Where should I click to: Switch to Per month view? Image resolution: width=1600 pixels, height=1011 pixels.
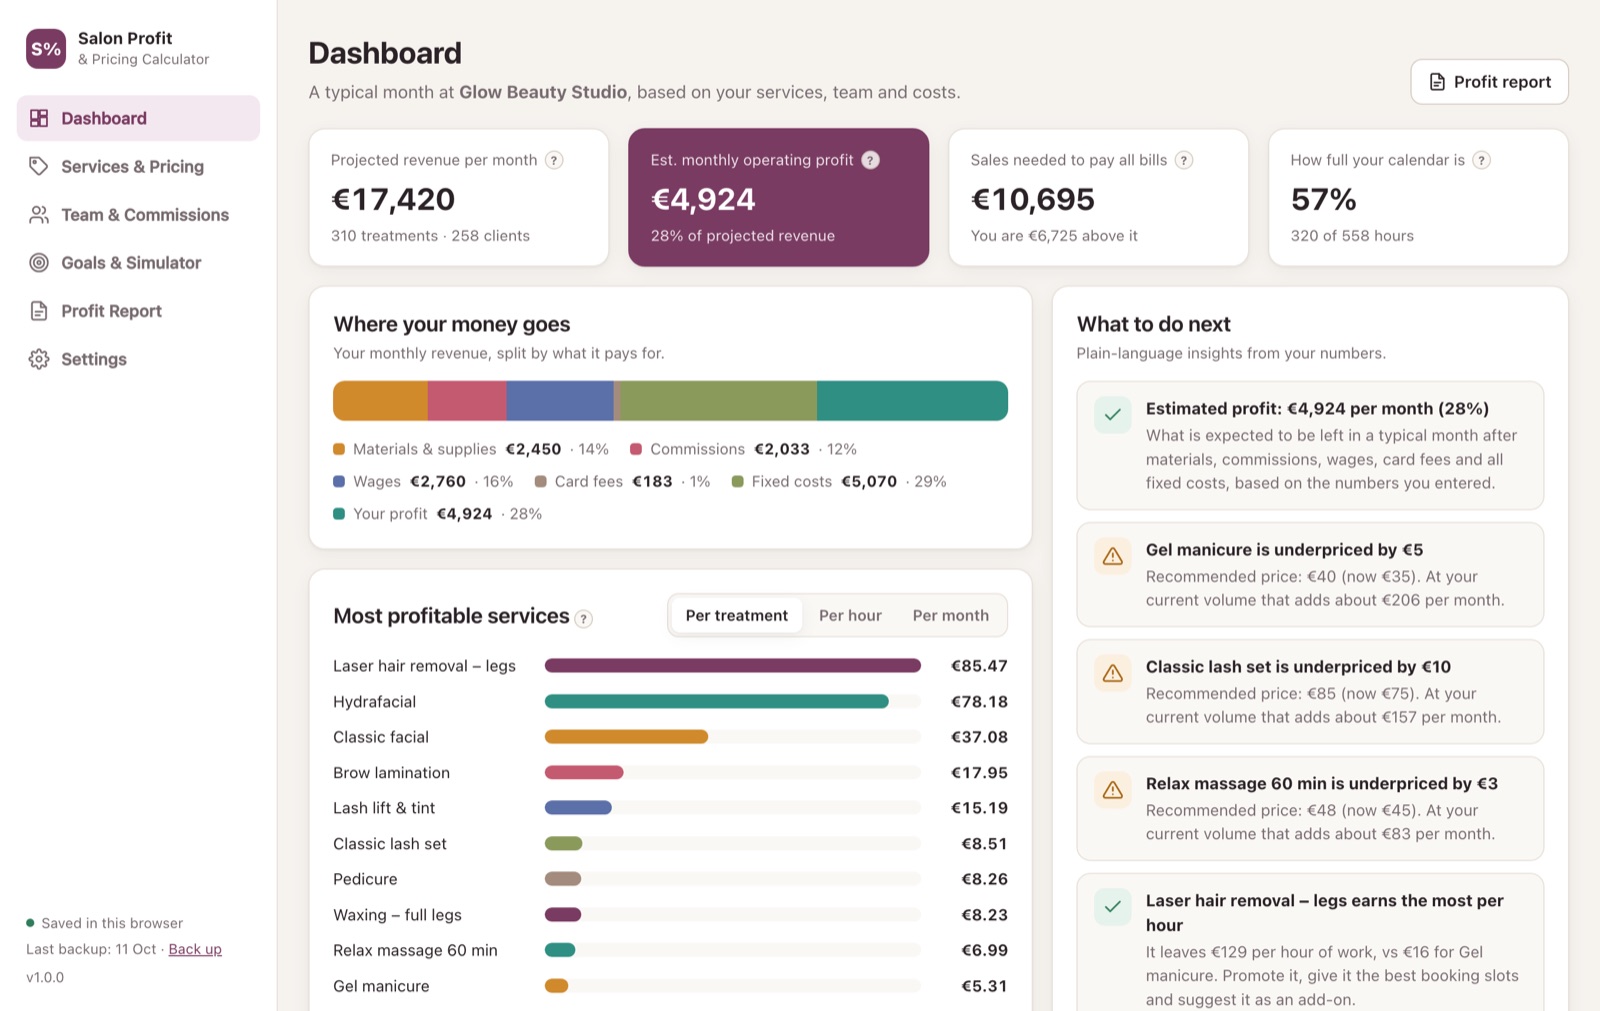pyautogui.click(x=950, y=616)
